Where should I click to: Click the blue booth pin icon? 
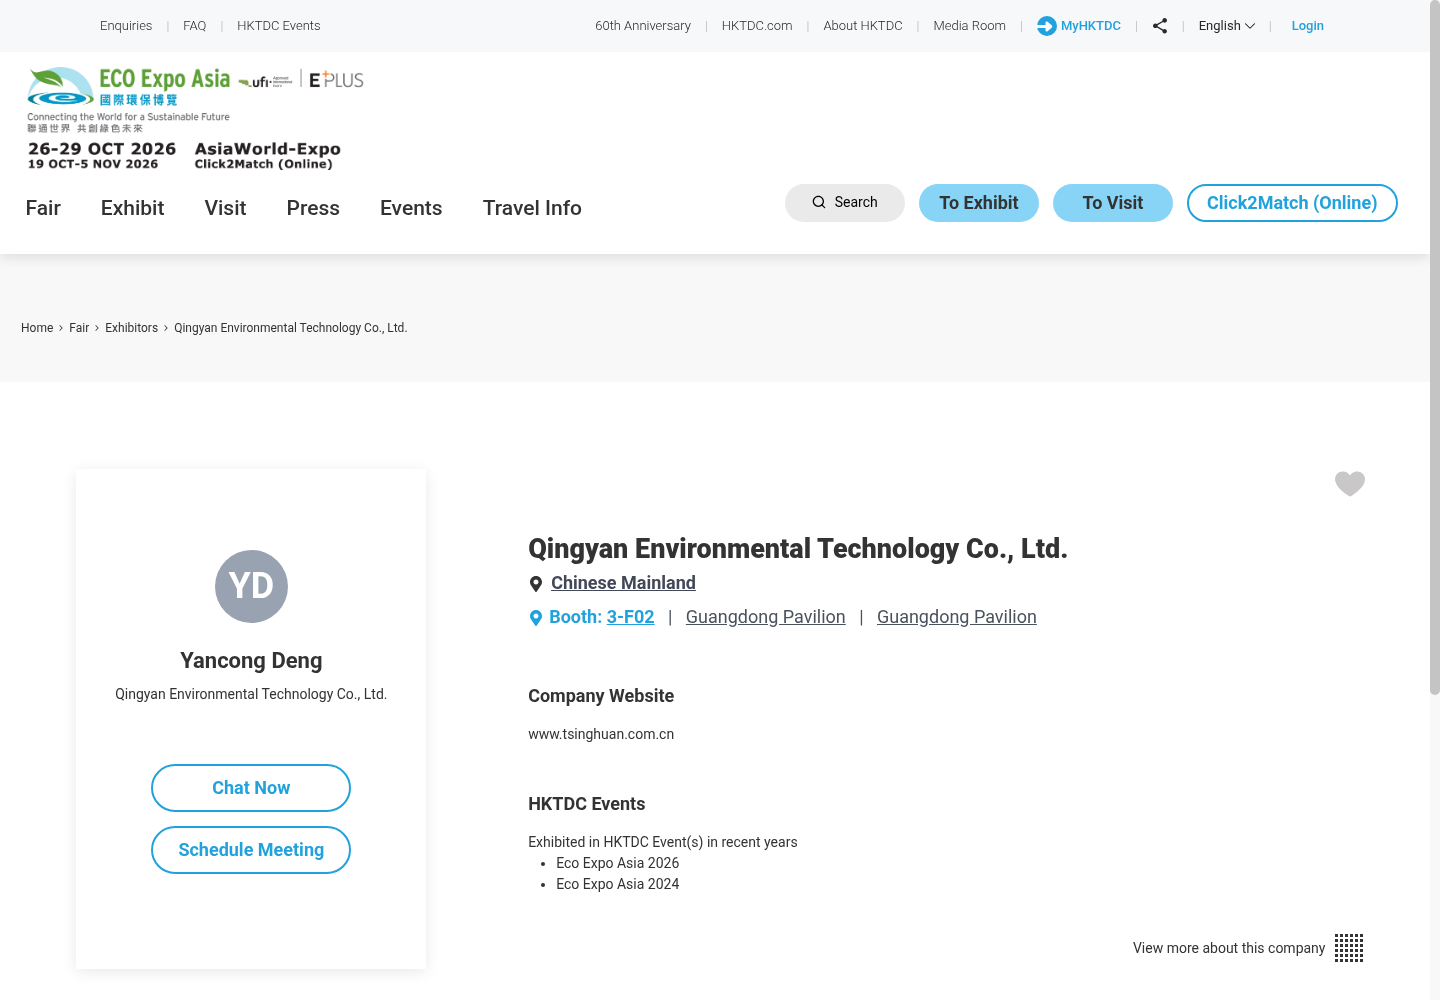[536, 618]
